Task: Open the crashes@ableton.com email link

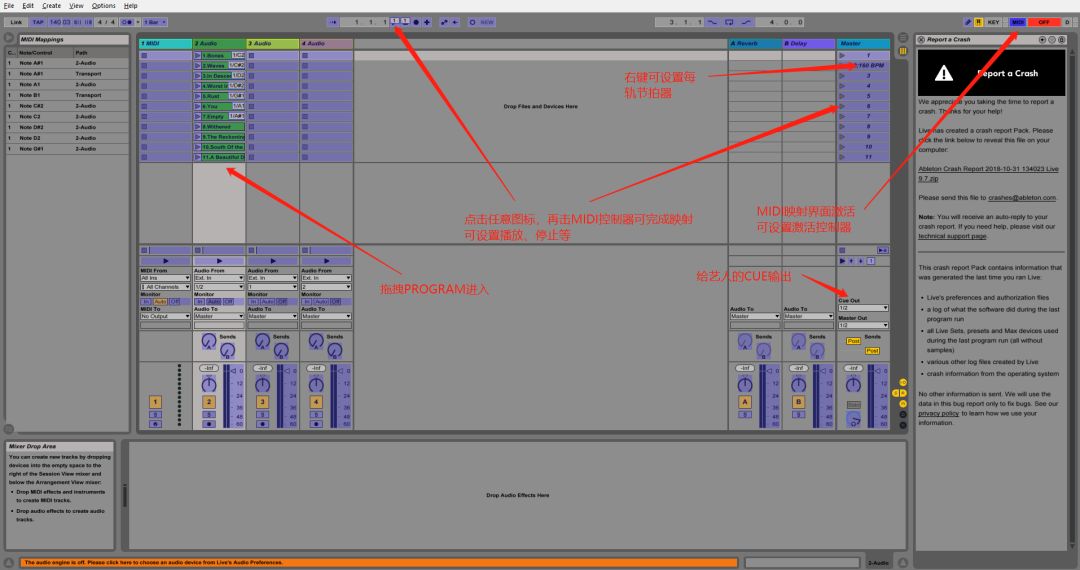Action: pos(1022,198)
